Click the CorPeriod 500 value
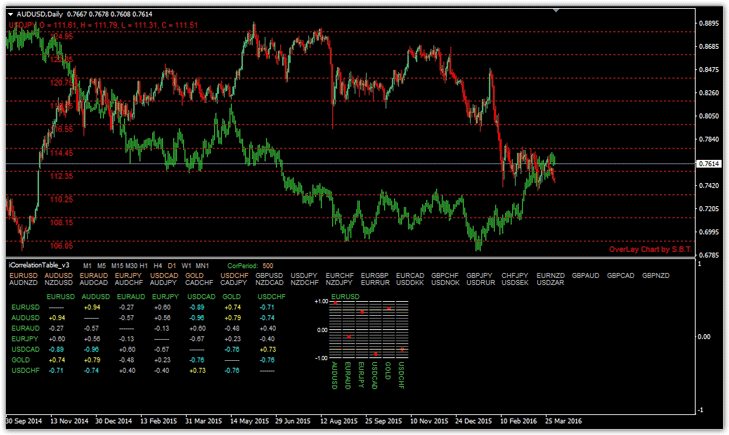The width and height of the screenshot is (729, 435). pyautogui.click(x=268, y=265)
